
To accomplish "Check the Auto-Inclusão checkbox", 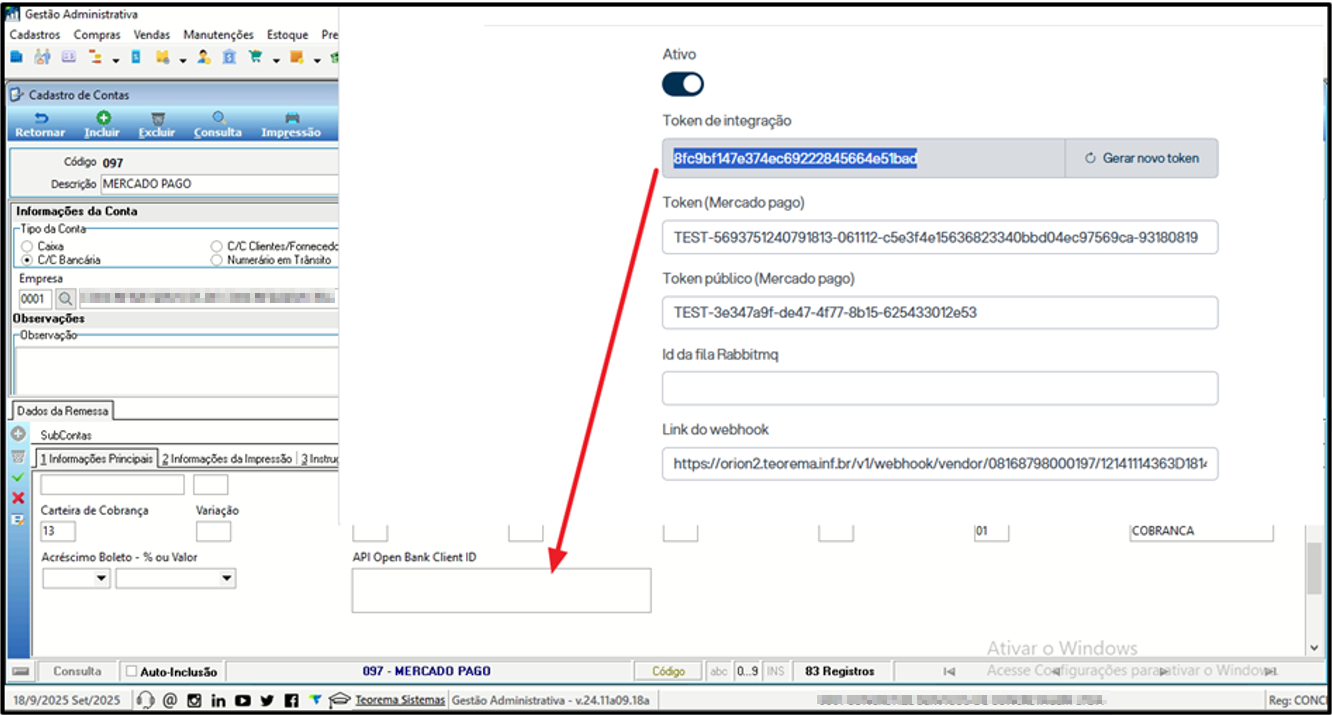I will 131,671.
